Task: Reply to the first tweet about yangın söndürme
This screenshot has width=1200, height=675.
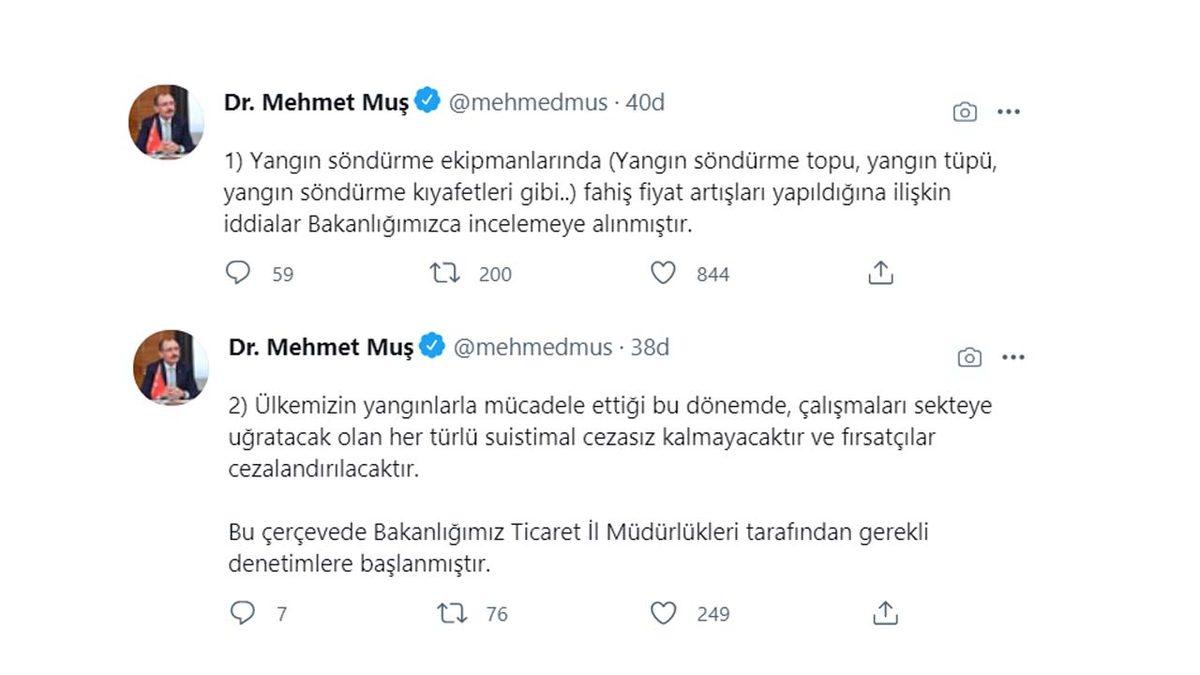Action: 237,271
